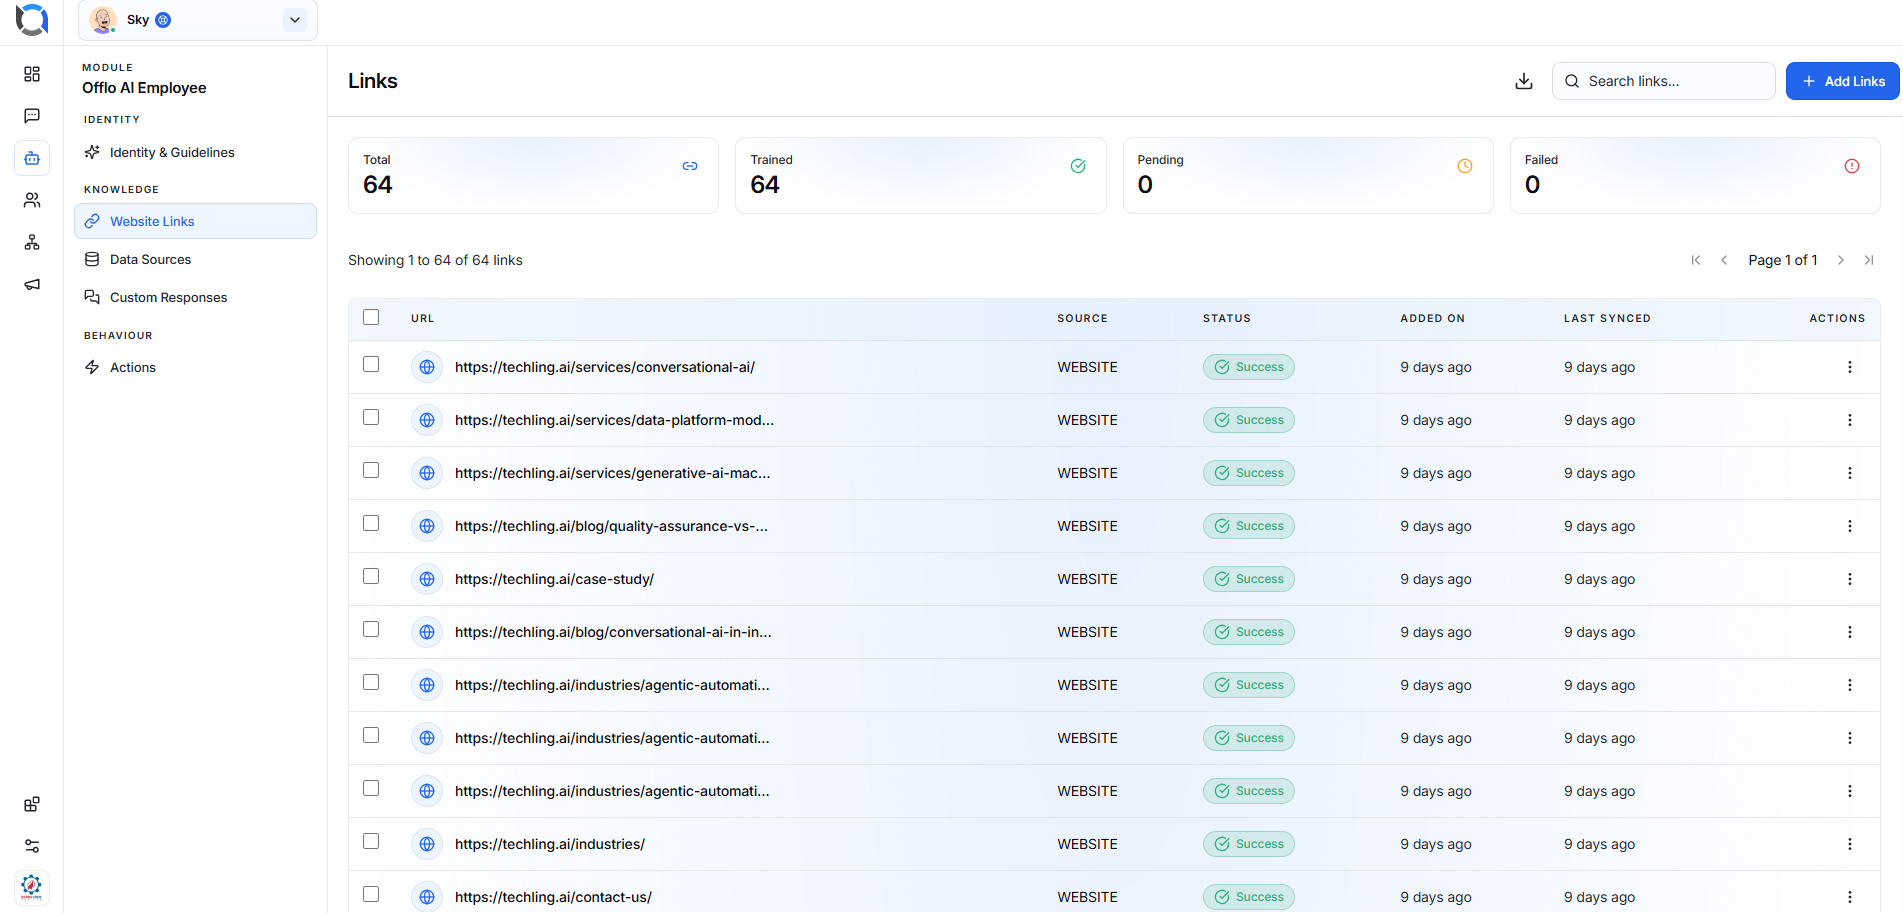The width and height of the screenshot is (1903, 913).
Task: Jump to last page arrow
Action: (x=1868, y=260)
